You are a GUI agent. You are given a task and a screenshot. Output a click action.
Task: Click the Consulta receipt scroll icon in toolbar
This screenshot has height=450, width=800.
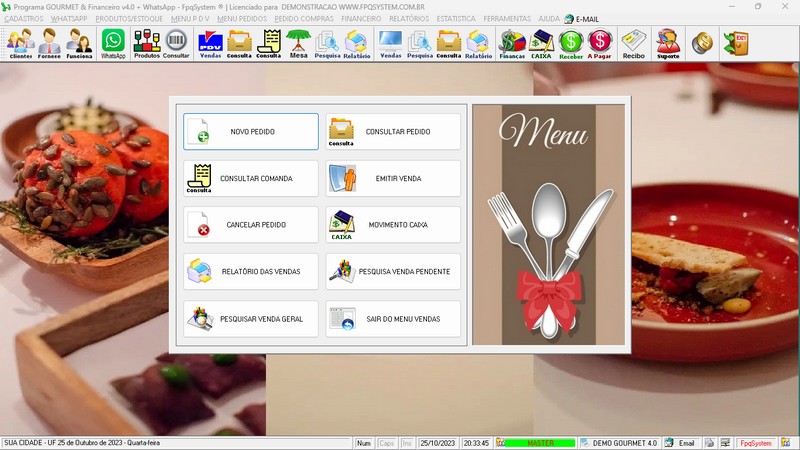268,44
